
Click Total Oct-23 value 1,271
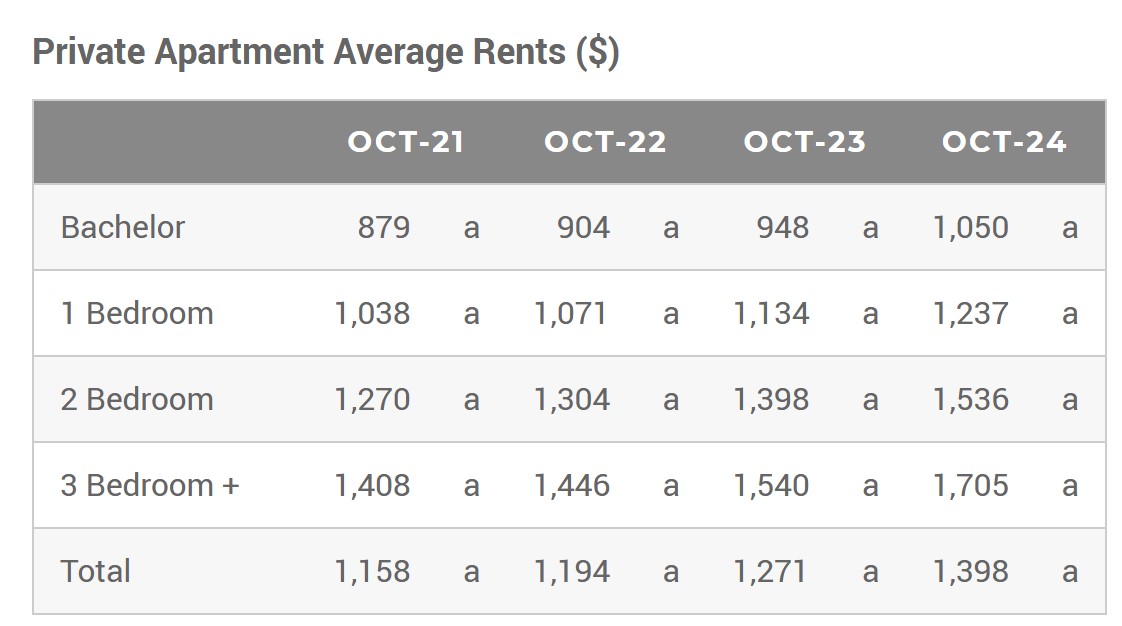(x=770, y=571)
